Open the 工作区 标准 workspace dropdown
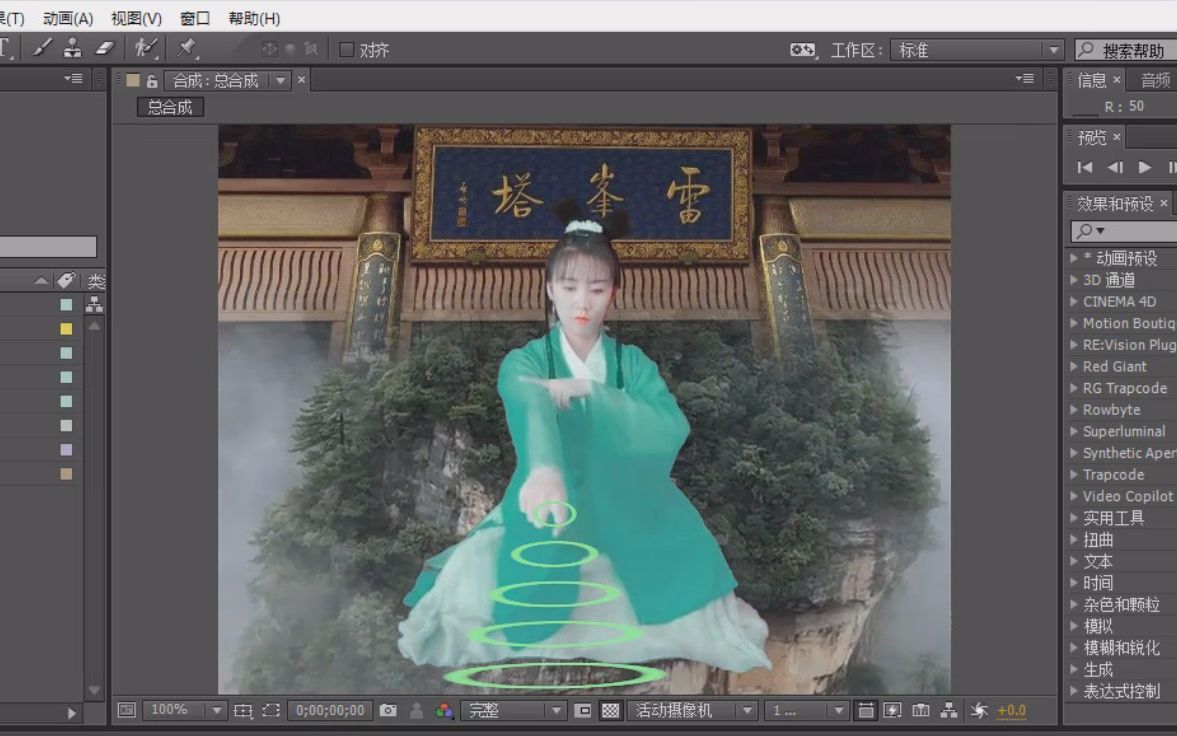Image resolution: width=1177 pixels, height=736 pixels. (977, 50)
